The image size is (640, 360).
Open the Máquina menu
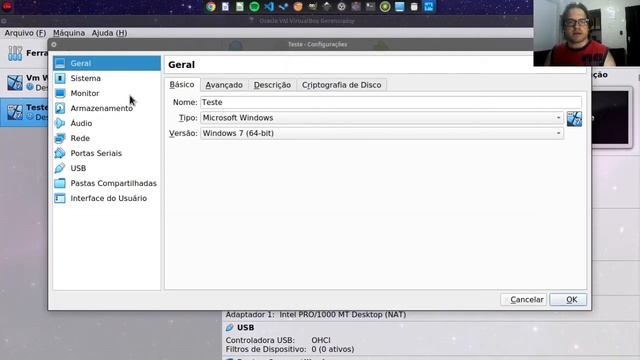click(x=69, y=33)
